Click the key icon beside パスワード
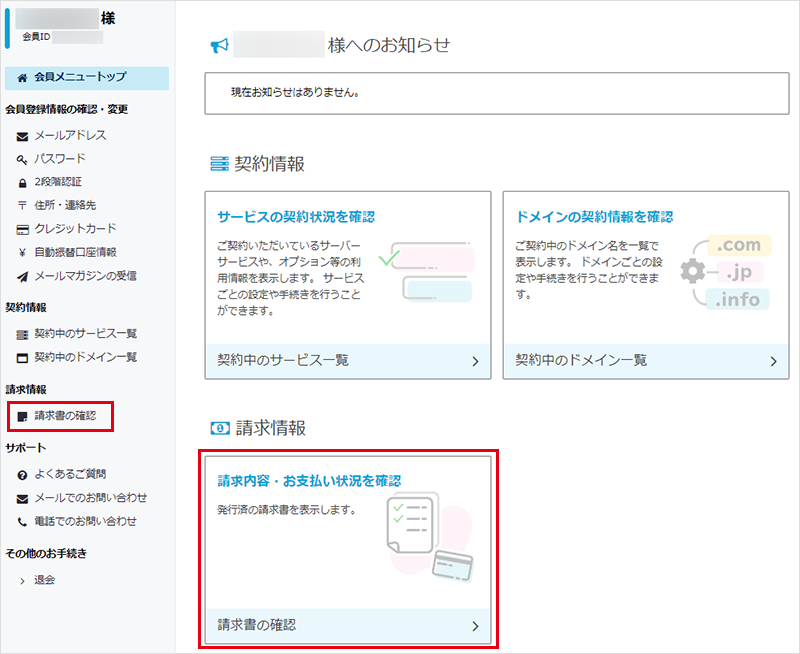 (22, 159)
